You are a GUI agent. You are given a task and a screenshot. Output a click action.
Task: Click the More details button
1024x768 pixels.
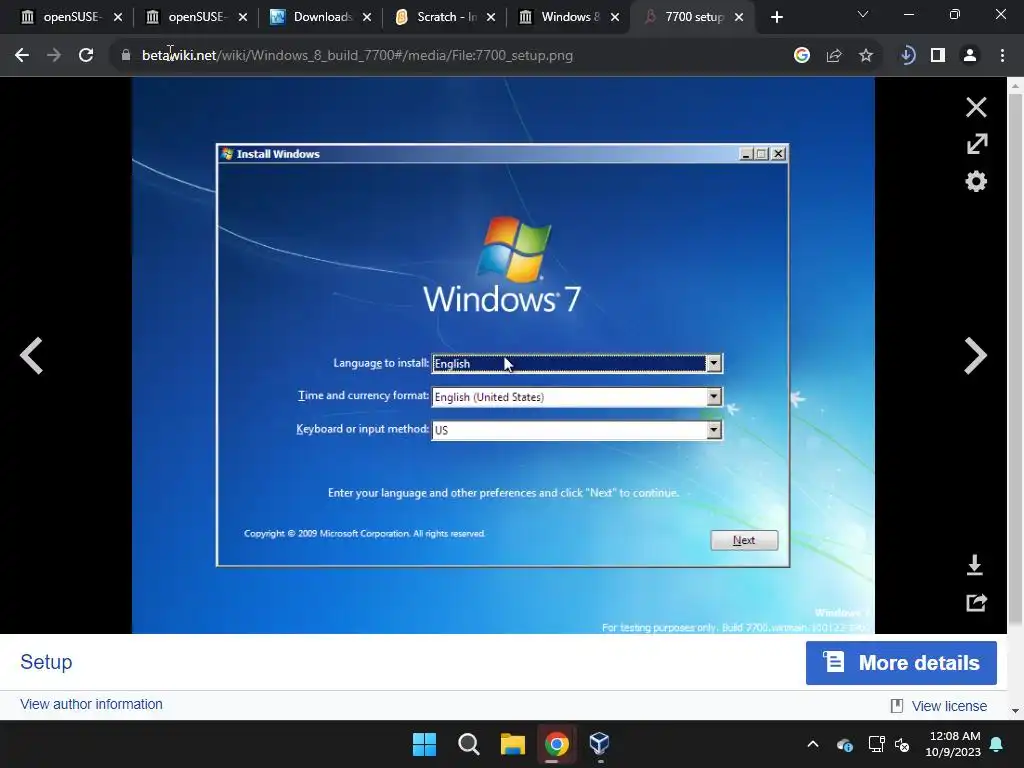(901, 663)
